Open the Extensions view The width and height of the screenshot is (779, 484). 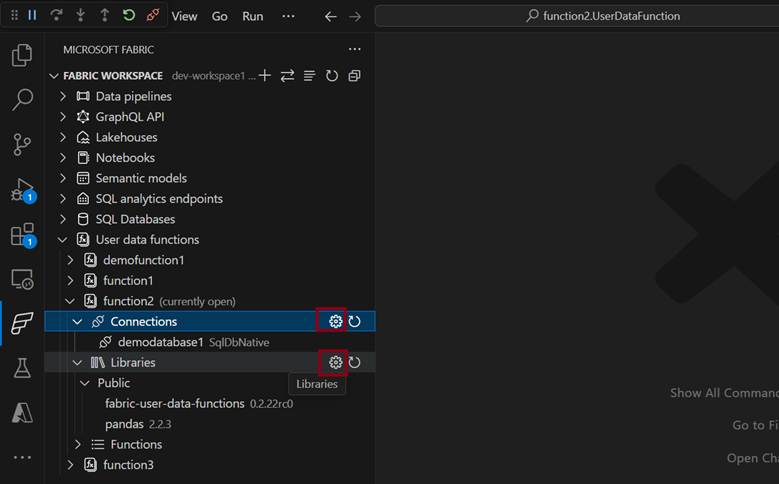point(23,235)
